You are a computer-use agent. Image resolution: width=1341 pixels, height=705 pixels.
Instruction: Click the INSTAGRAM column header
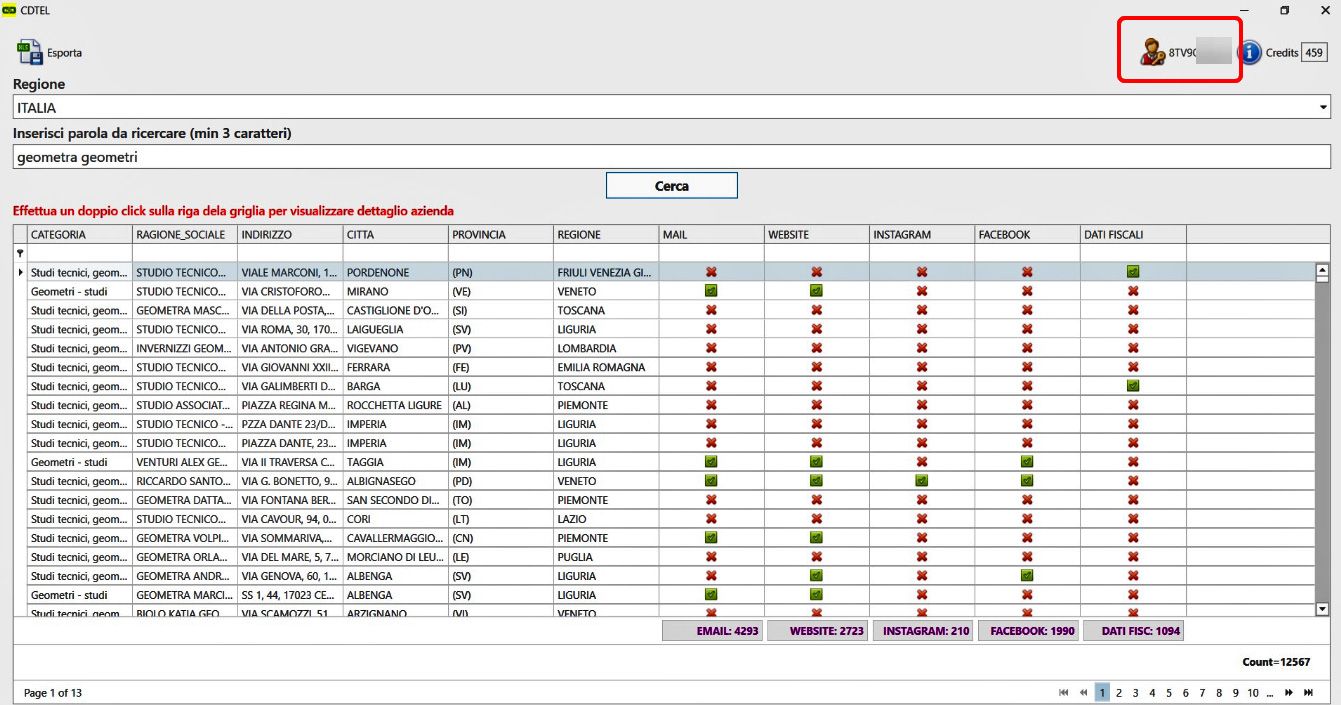pos(922,235)
